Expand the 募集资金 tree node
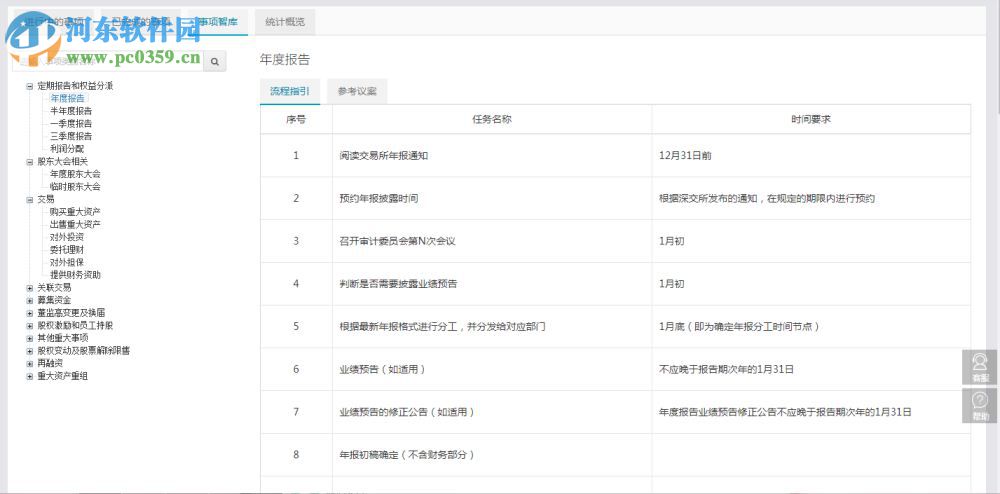The height and width of the screenshot is (494, 1000). pos(29,300)
